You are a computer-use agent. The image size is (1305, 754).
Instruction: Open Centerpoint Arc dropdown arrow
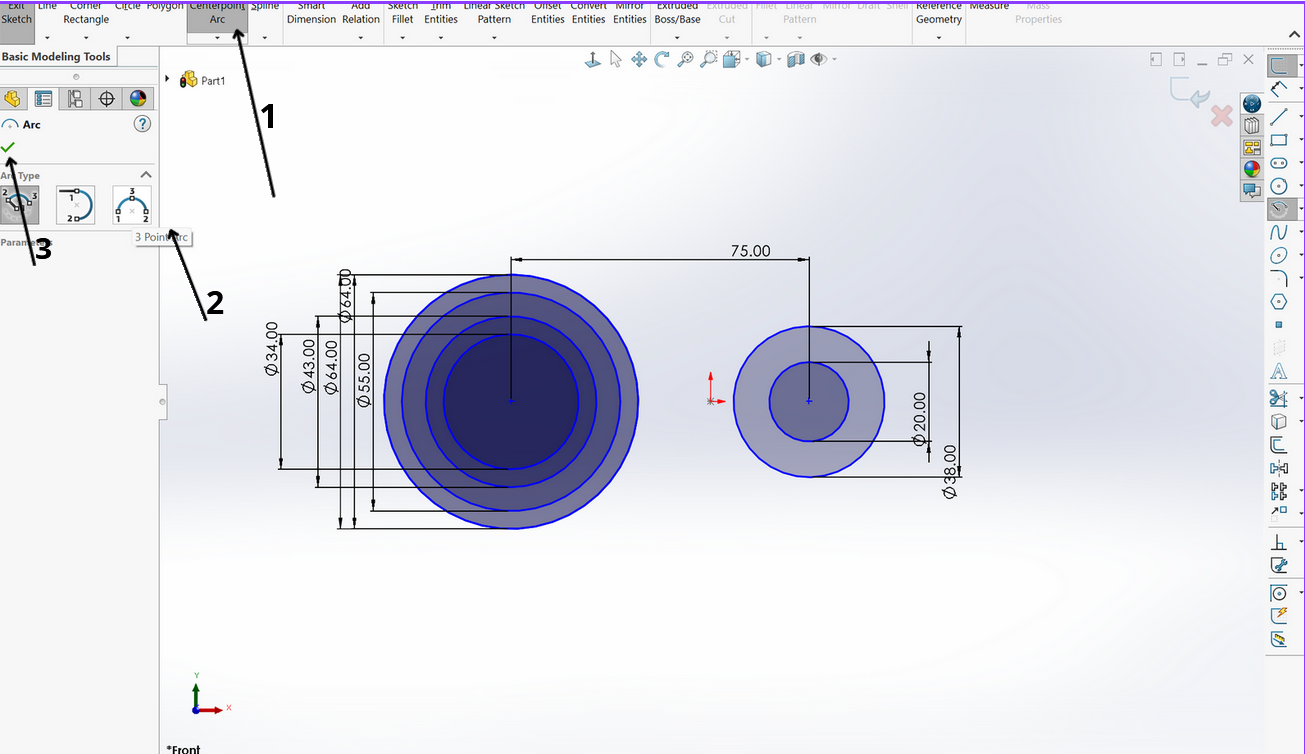pos(217,38)
